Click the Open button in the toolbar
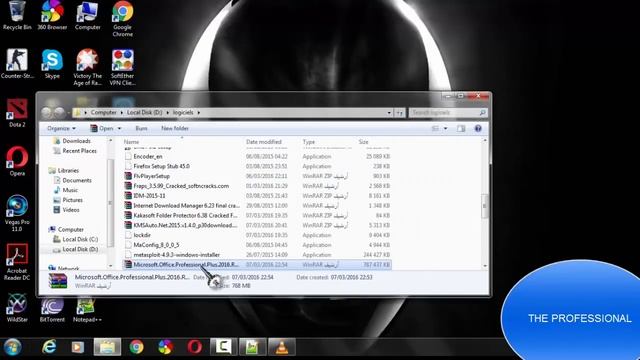Screen dimensions: 640x360 pyautogui.click(x=102, y=128)
